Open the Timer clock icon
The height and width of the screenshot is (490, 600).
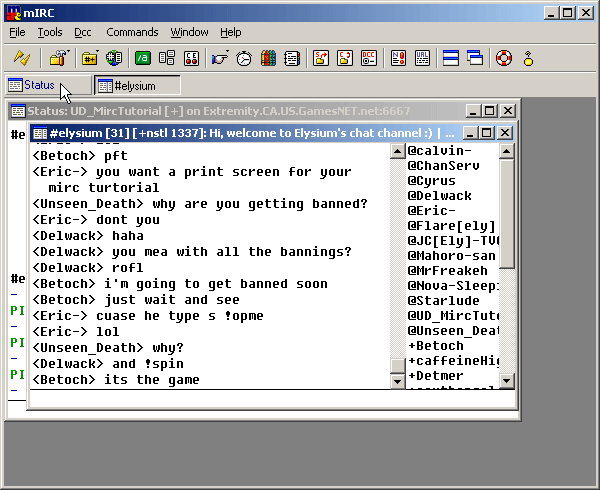(x=244, y=58)
